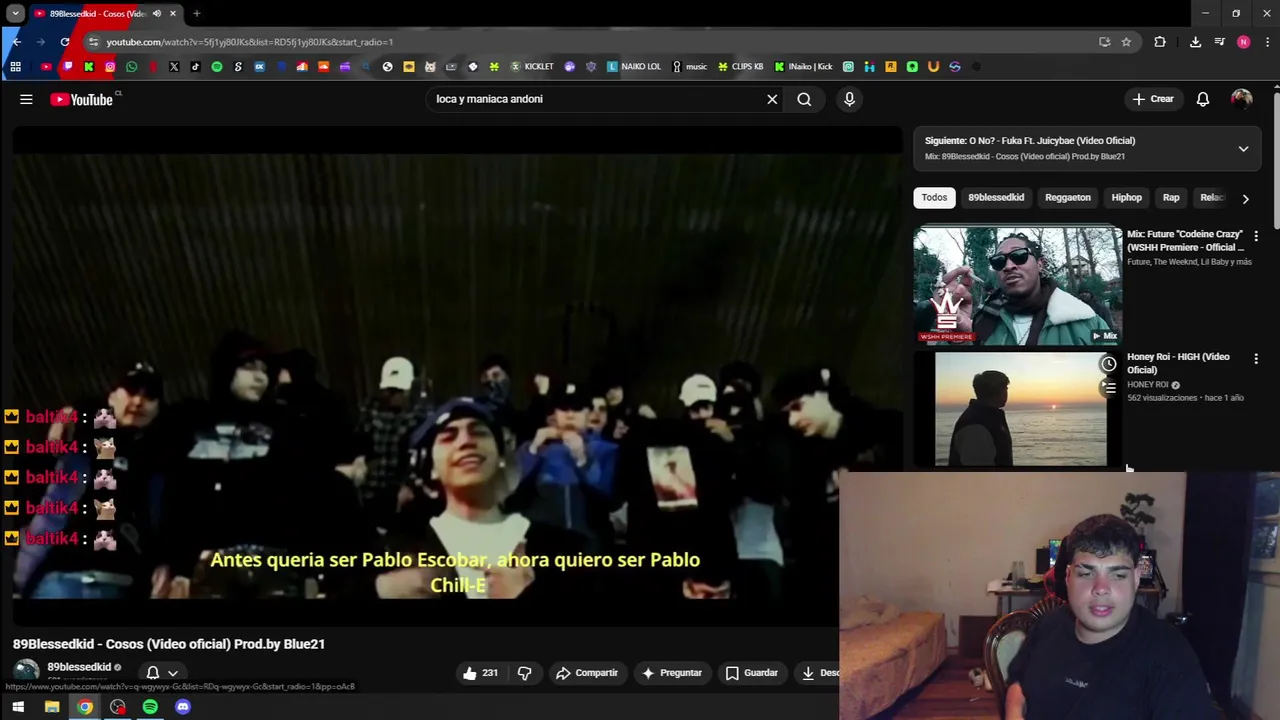This screenshot has width=1280, height=720.
Task: Open the music bookmark folder
Action: point(689,67)
